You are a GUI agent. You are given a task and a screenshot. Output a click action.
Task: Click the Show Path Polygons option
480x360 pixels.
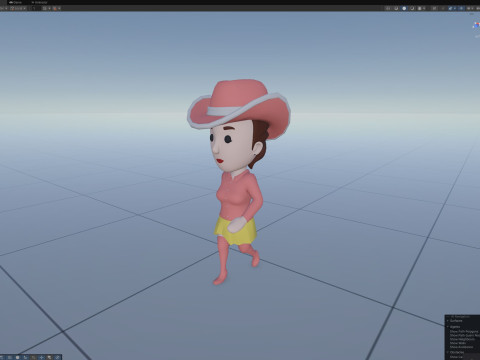[x=464, y=332]
